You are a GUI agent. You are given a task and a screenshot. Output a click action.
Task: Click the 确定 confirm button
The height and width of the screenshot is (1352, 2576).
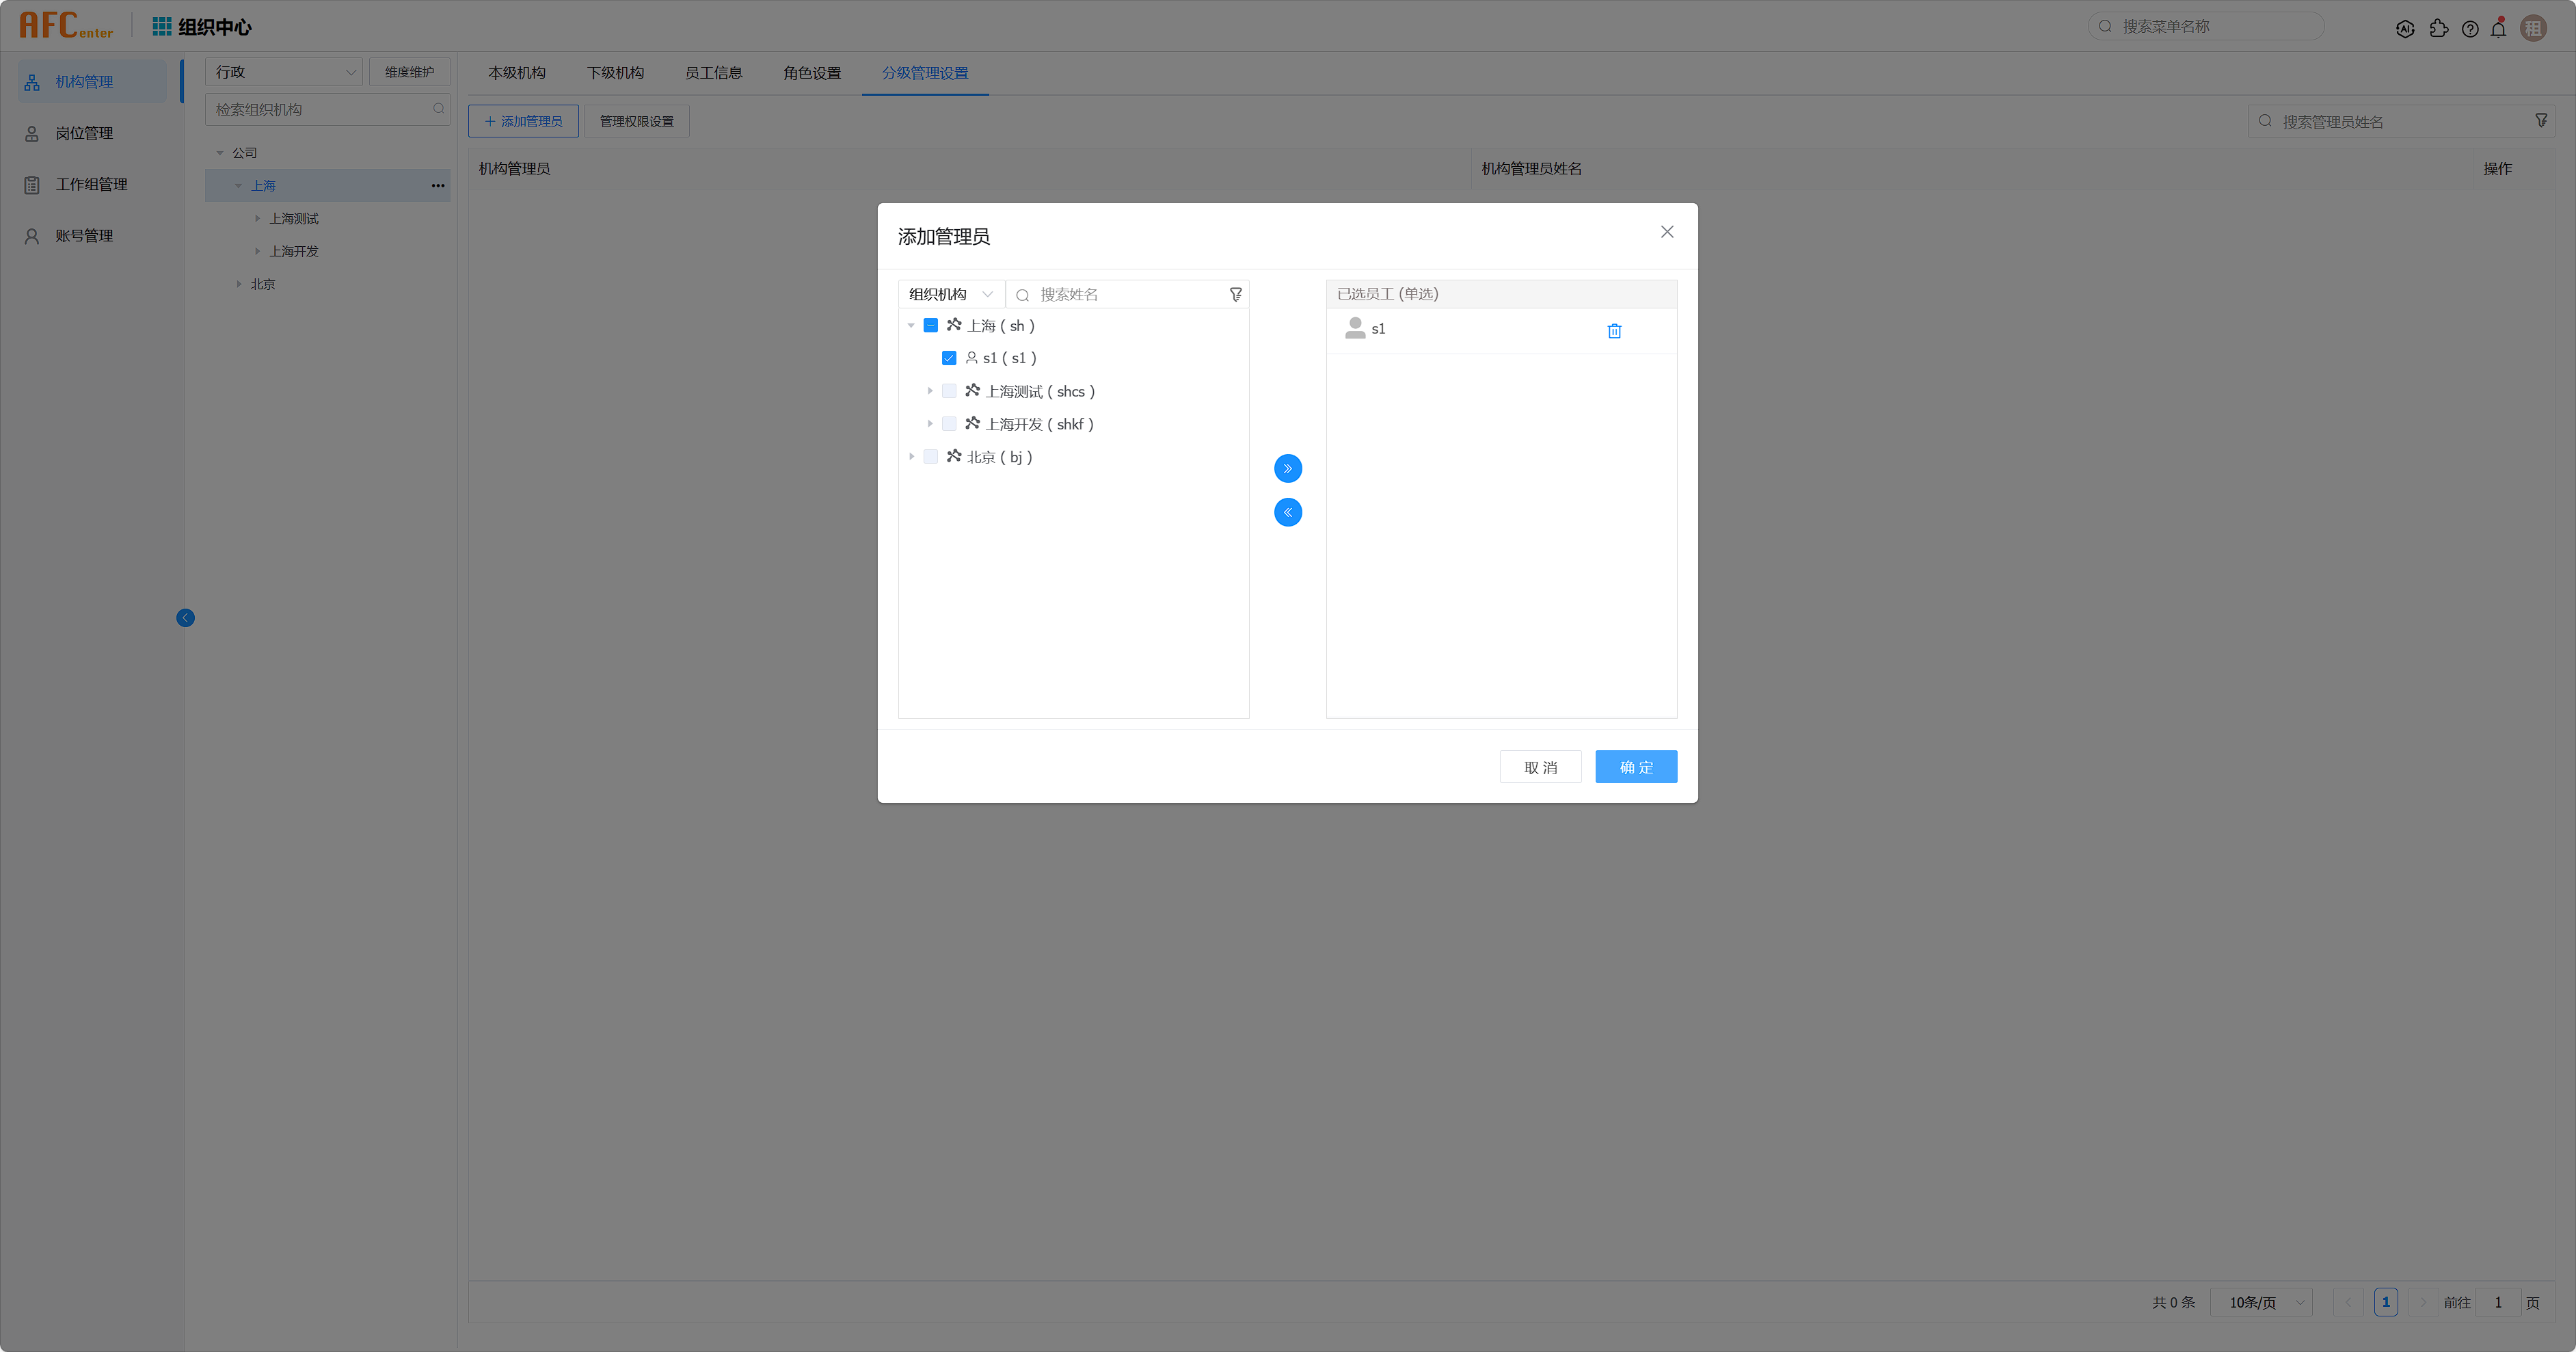click(1635, 767)
